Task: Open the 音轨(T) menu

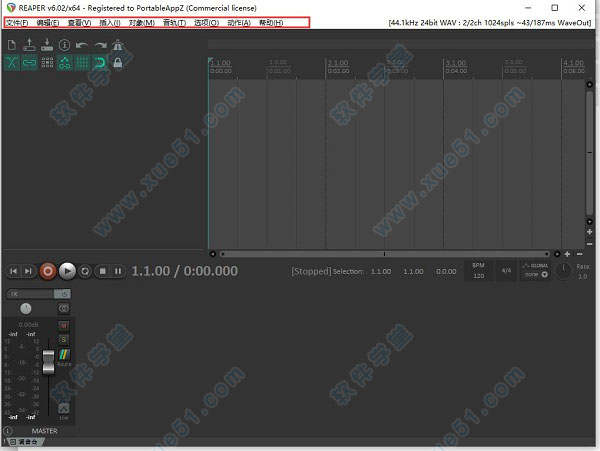Action: click(174, 23)
